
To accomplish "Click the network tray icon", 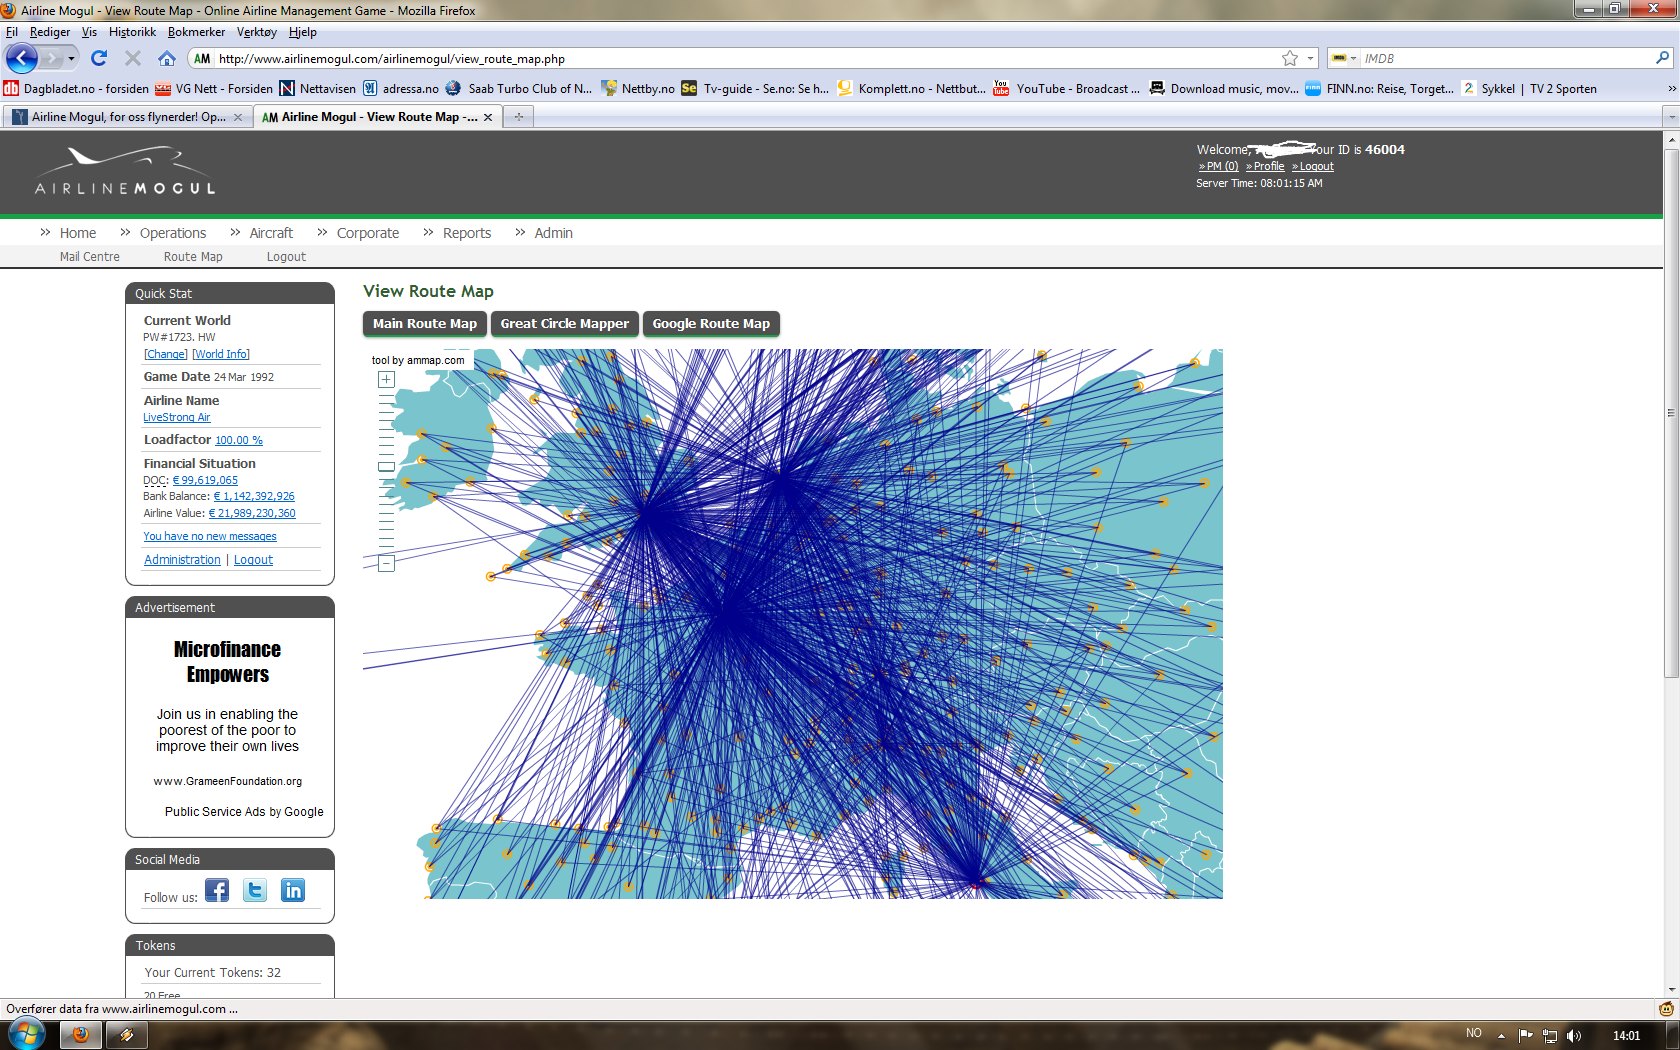I will pos(1550,1035).
